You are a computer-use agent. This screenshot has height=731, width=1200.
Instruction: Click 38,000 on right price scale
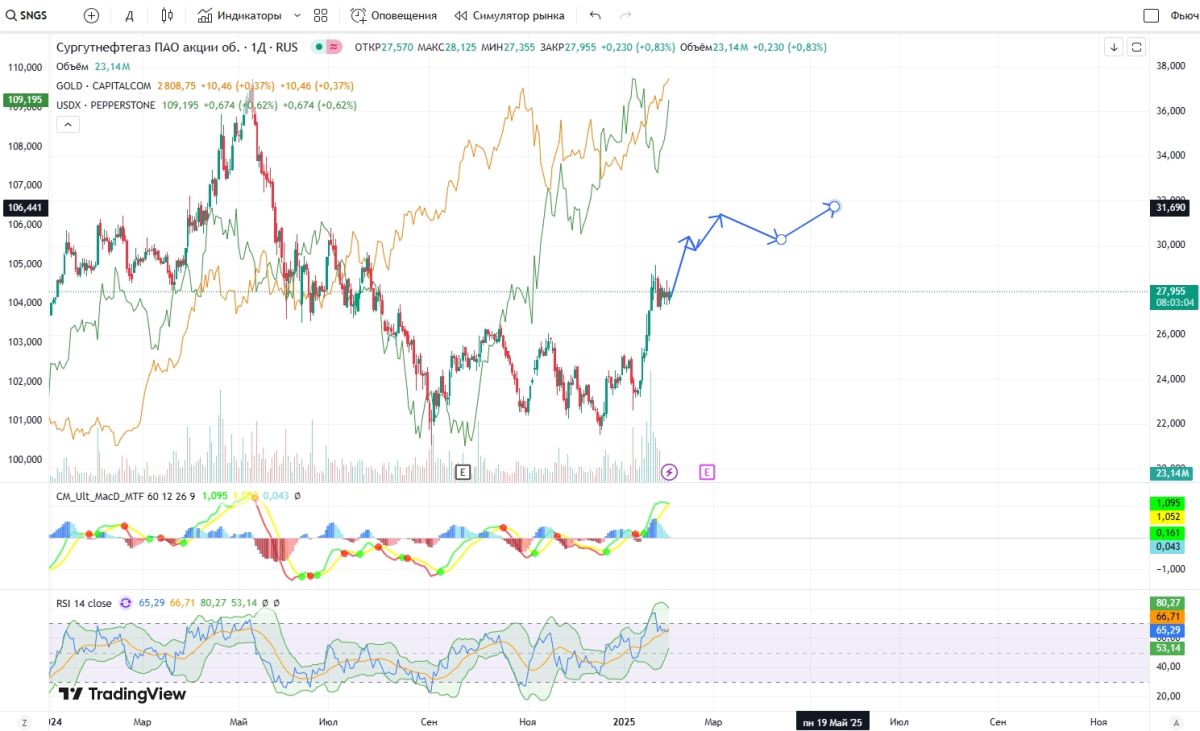click(1170, 67)
